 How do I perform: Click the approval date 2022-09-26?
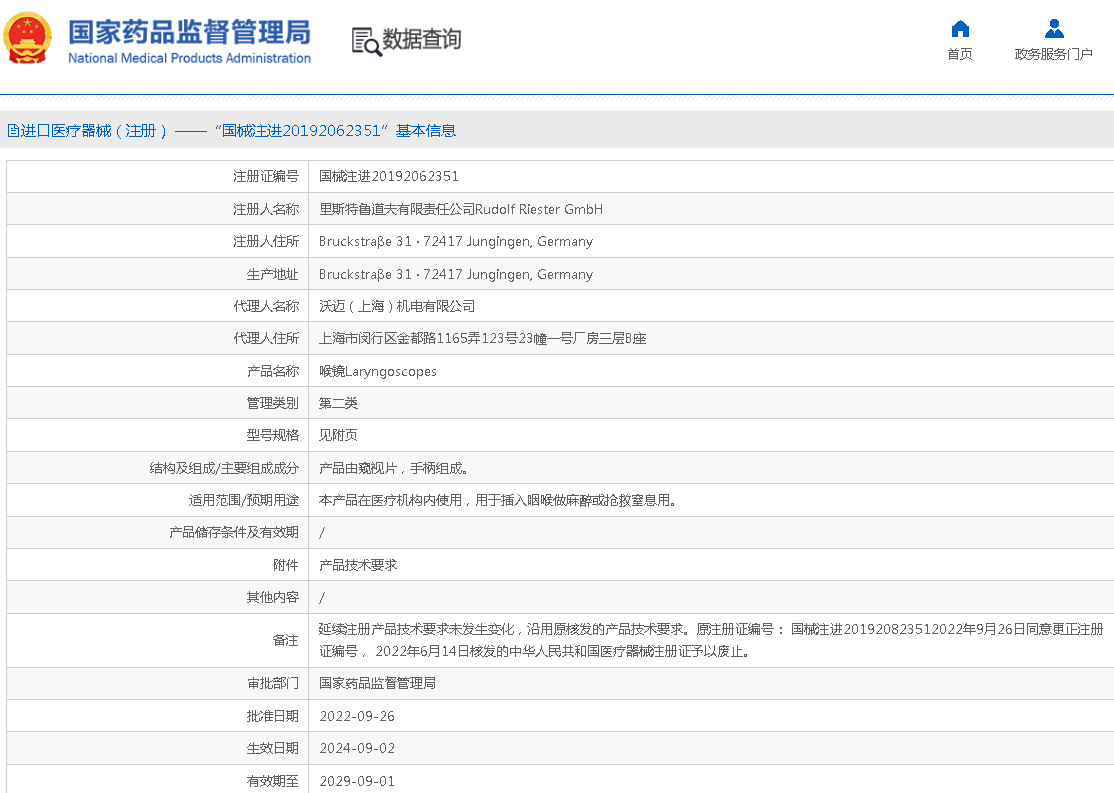pos(357,716)
